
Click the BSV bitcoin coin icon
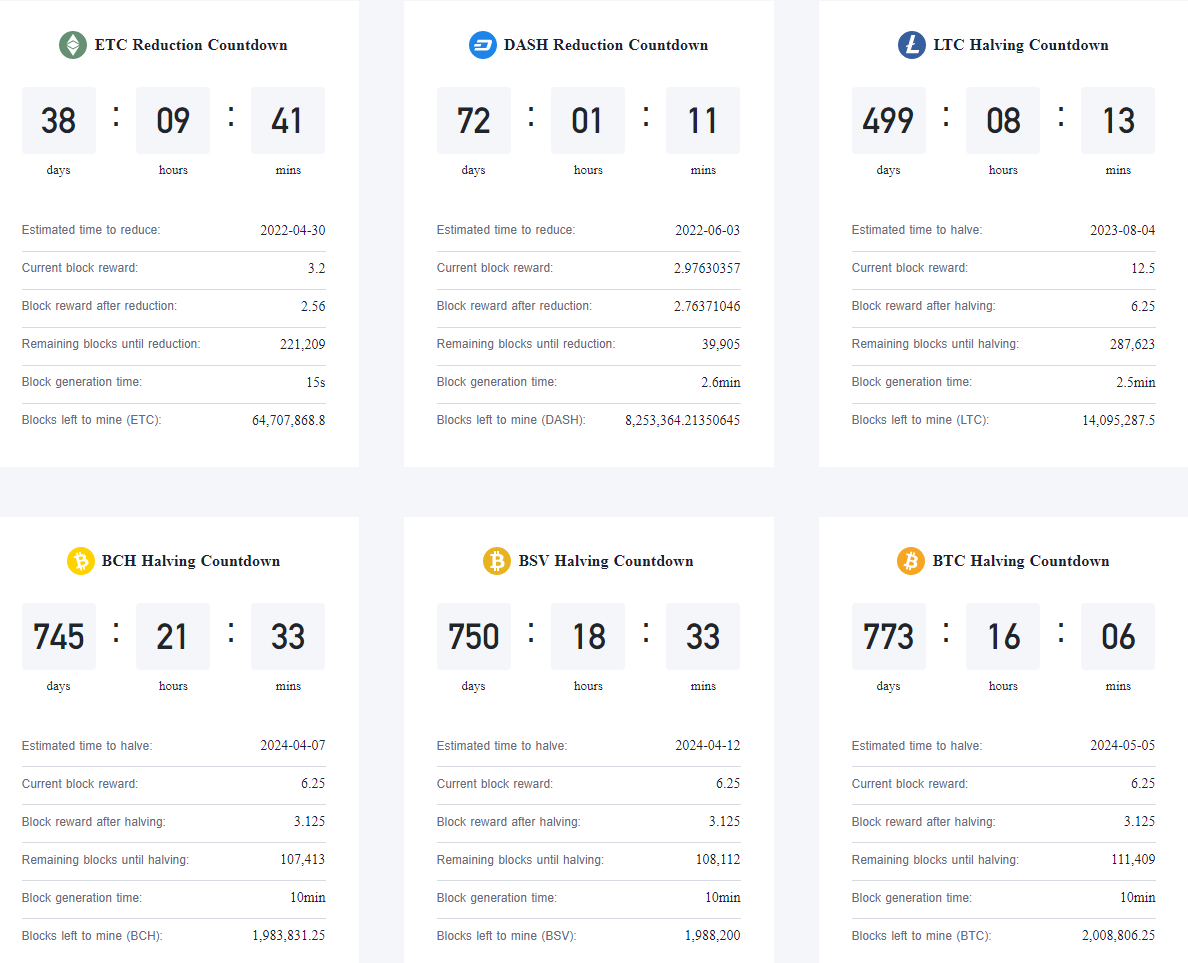(496, 561)
